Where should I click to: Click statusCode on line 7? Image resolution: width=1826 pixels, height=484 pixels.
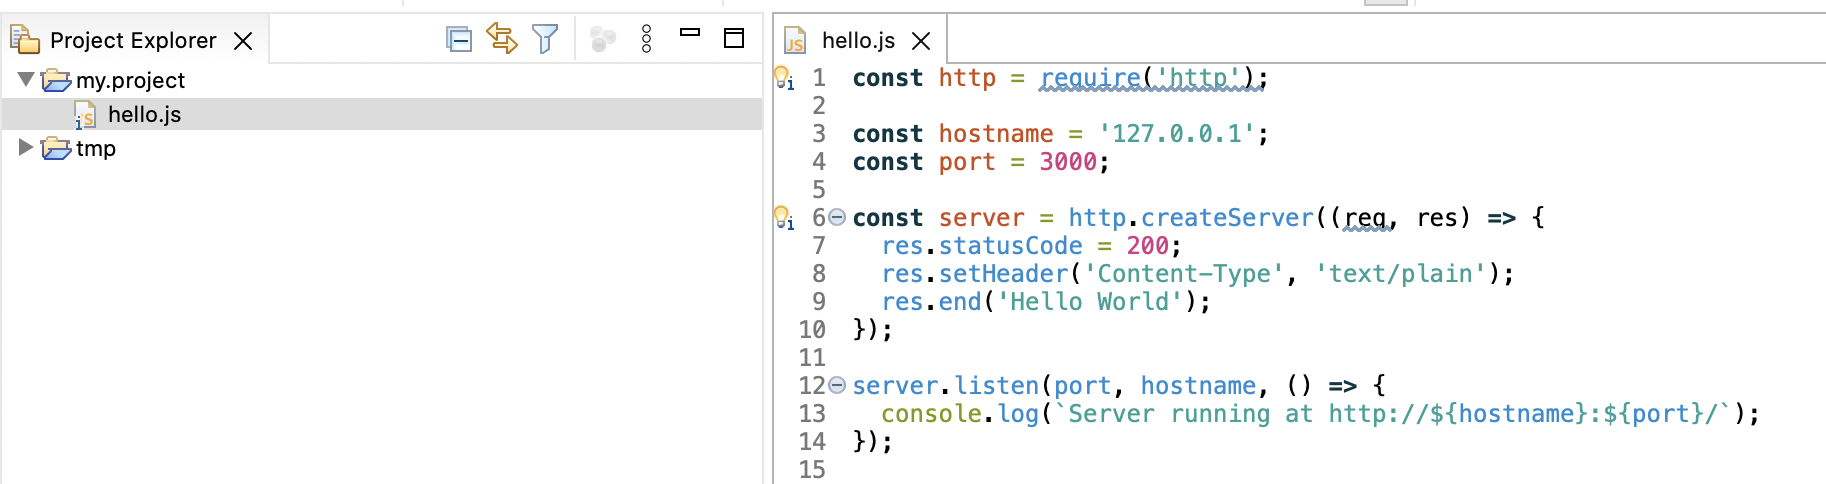pyautogui.click(x=1010, y=246)
